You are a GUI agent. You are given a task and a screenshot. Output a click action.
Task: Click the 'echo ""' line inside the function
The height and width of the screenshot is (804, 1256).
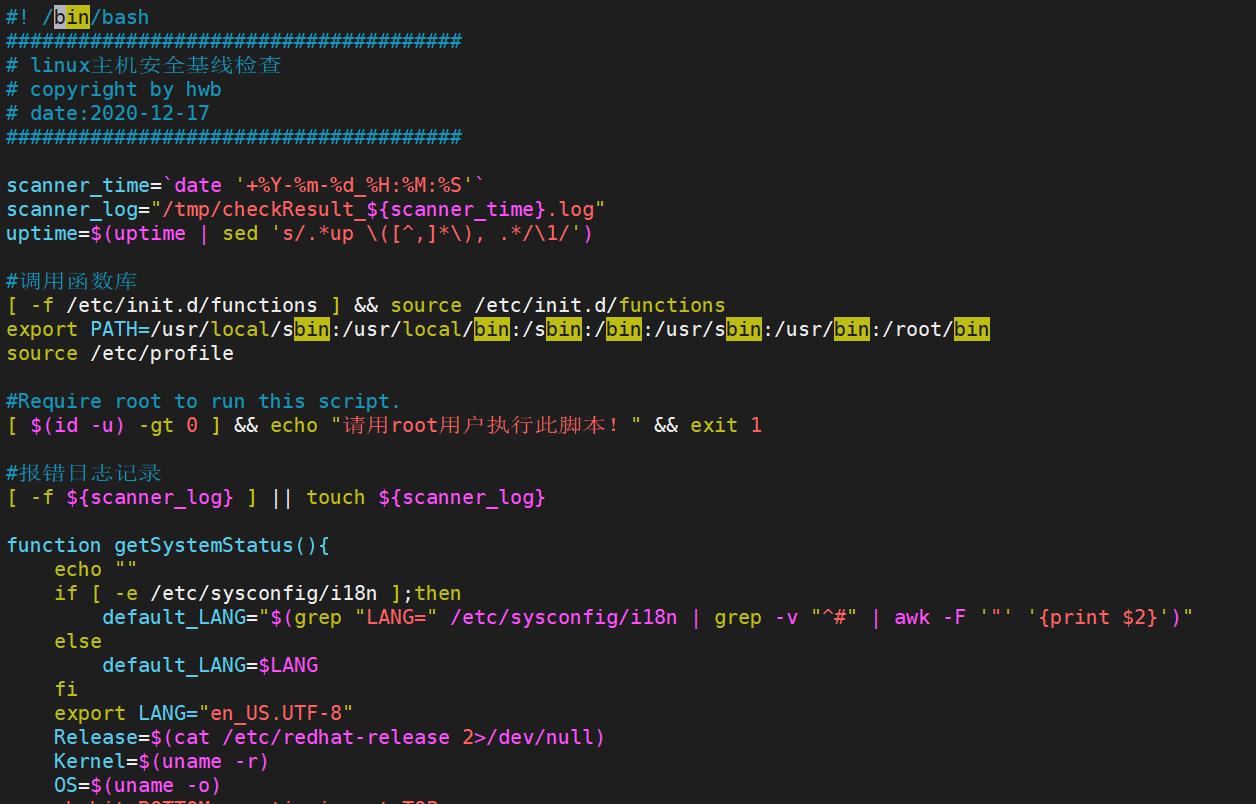tap(96, 569)
